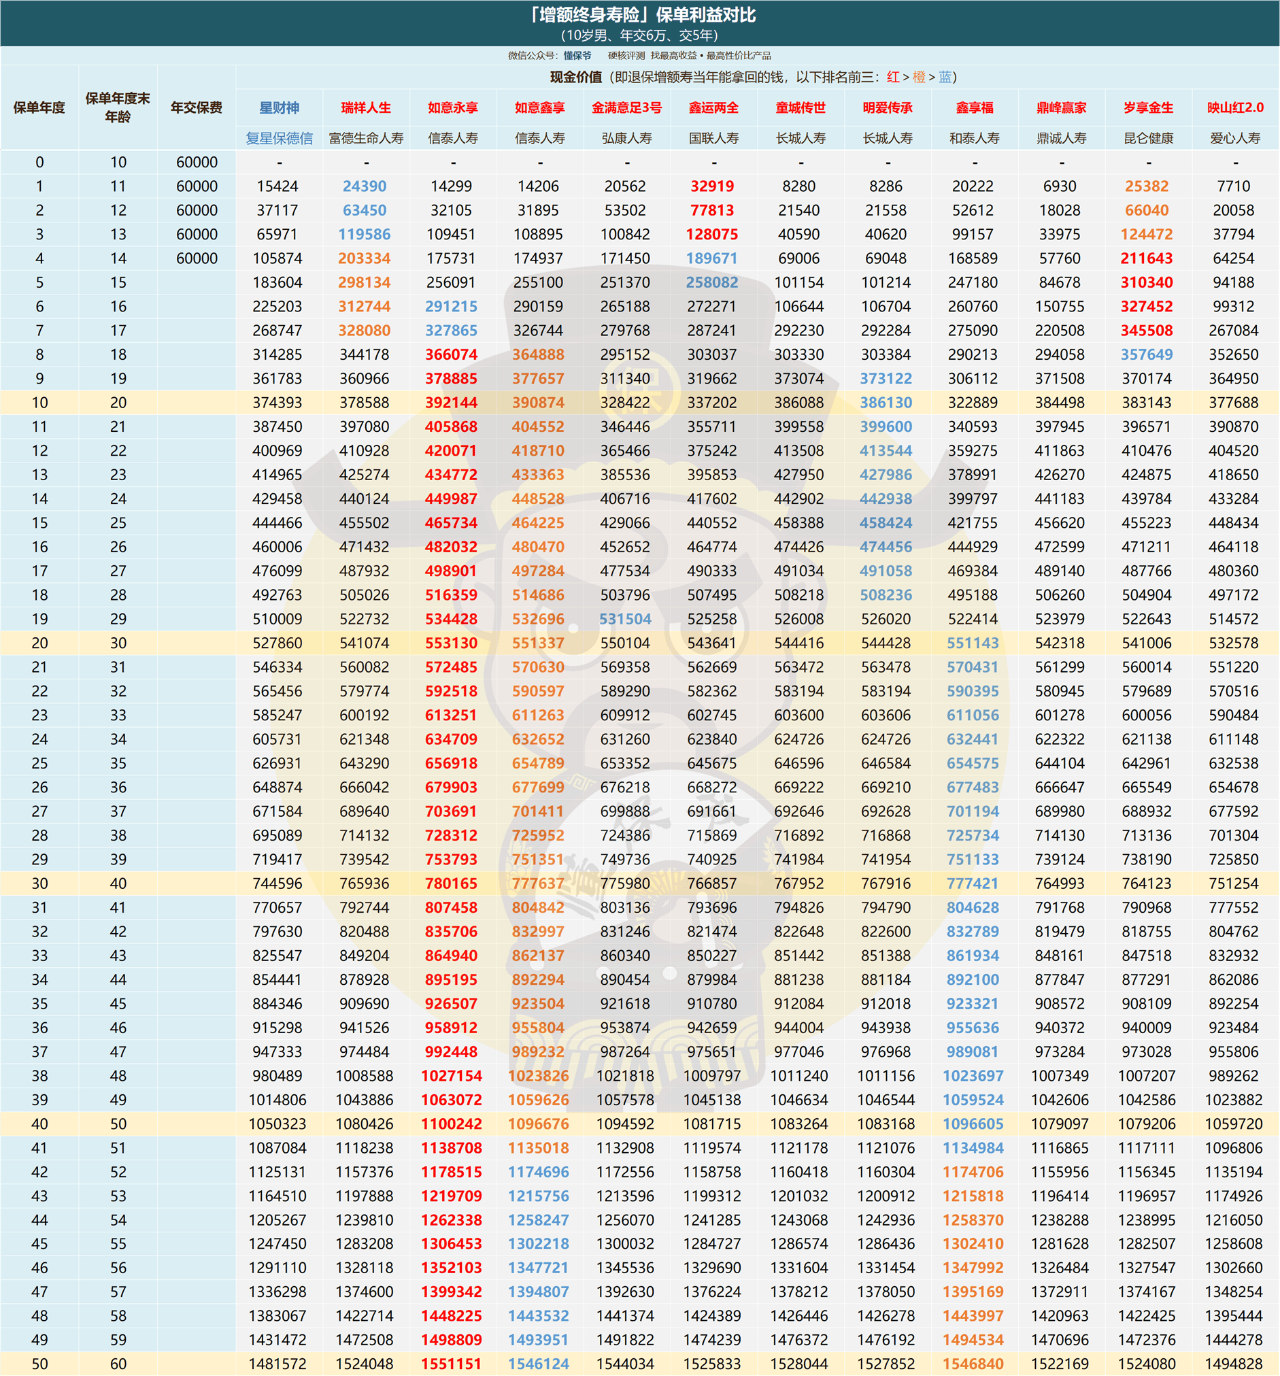Click the blue value 531504
1280x1376 pixels.
[x=625, y=619]
